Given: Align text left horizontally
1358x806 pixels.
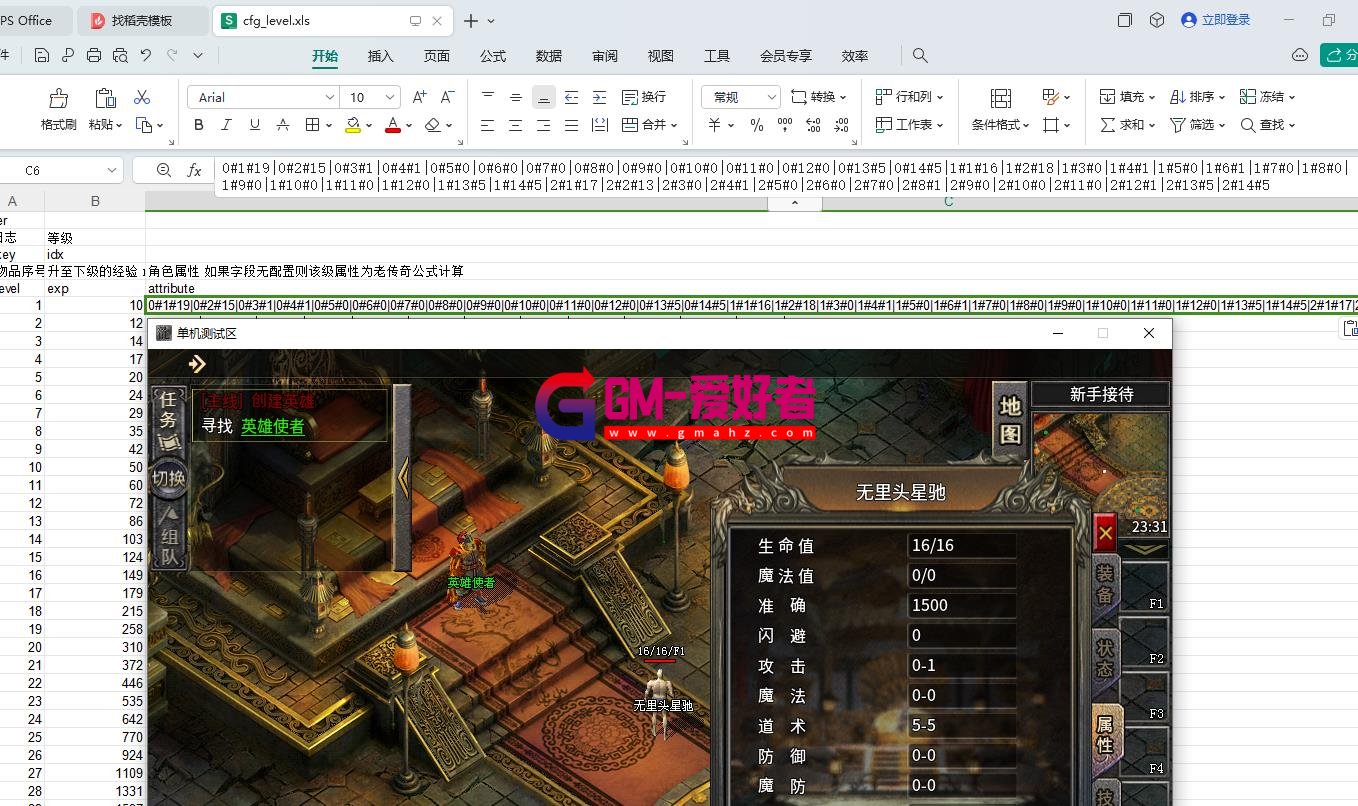Looking at the screenshot, I should tap(488, 125).
